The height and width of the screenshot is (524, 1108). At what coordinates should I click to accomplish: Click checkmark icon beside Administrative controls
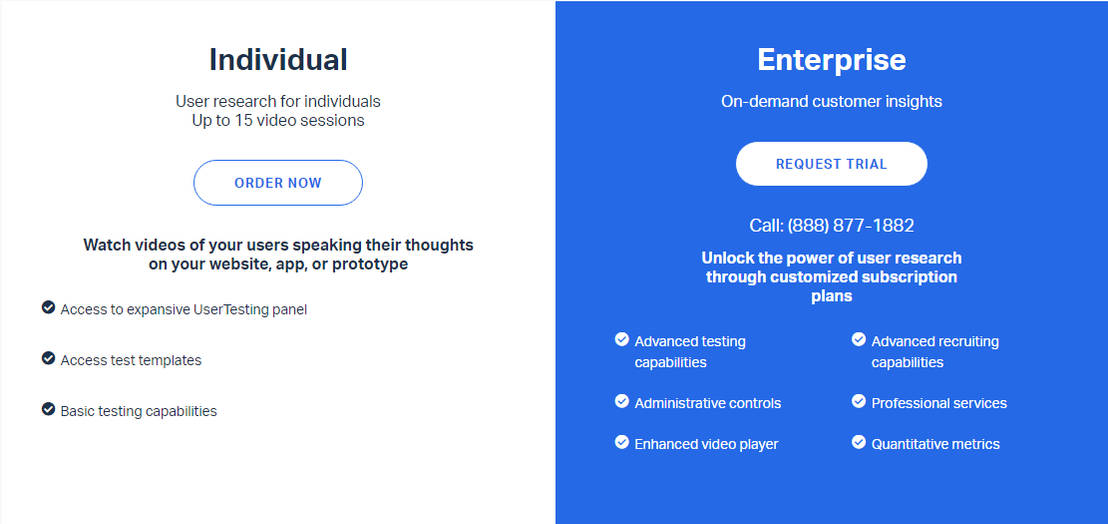(x=622, y=401)
